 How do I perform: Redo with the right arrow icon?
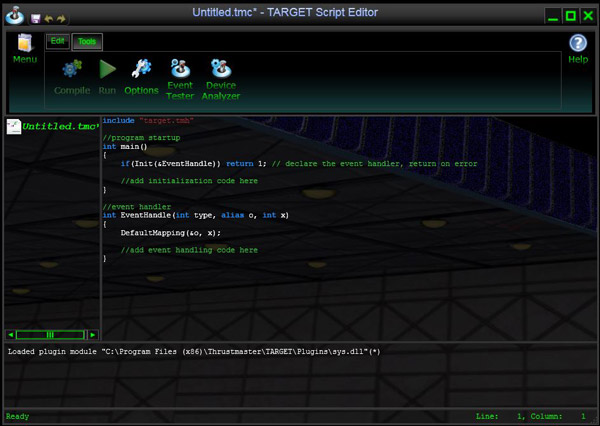[61, 18]
